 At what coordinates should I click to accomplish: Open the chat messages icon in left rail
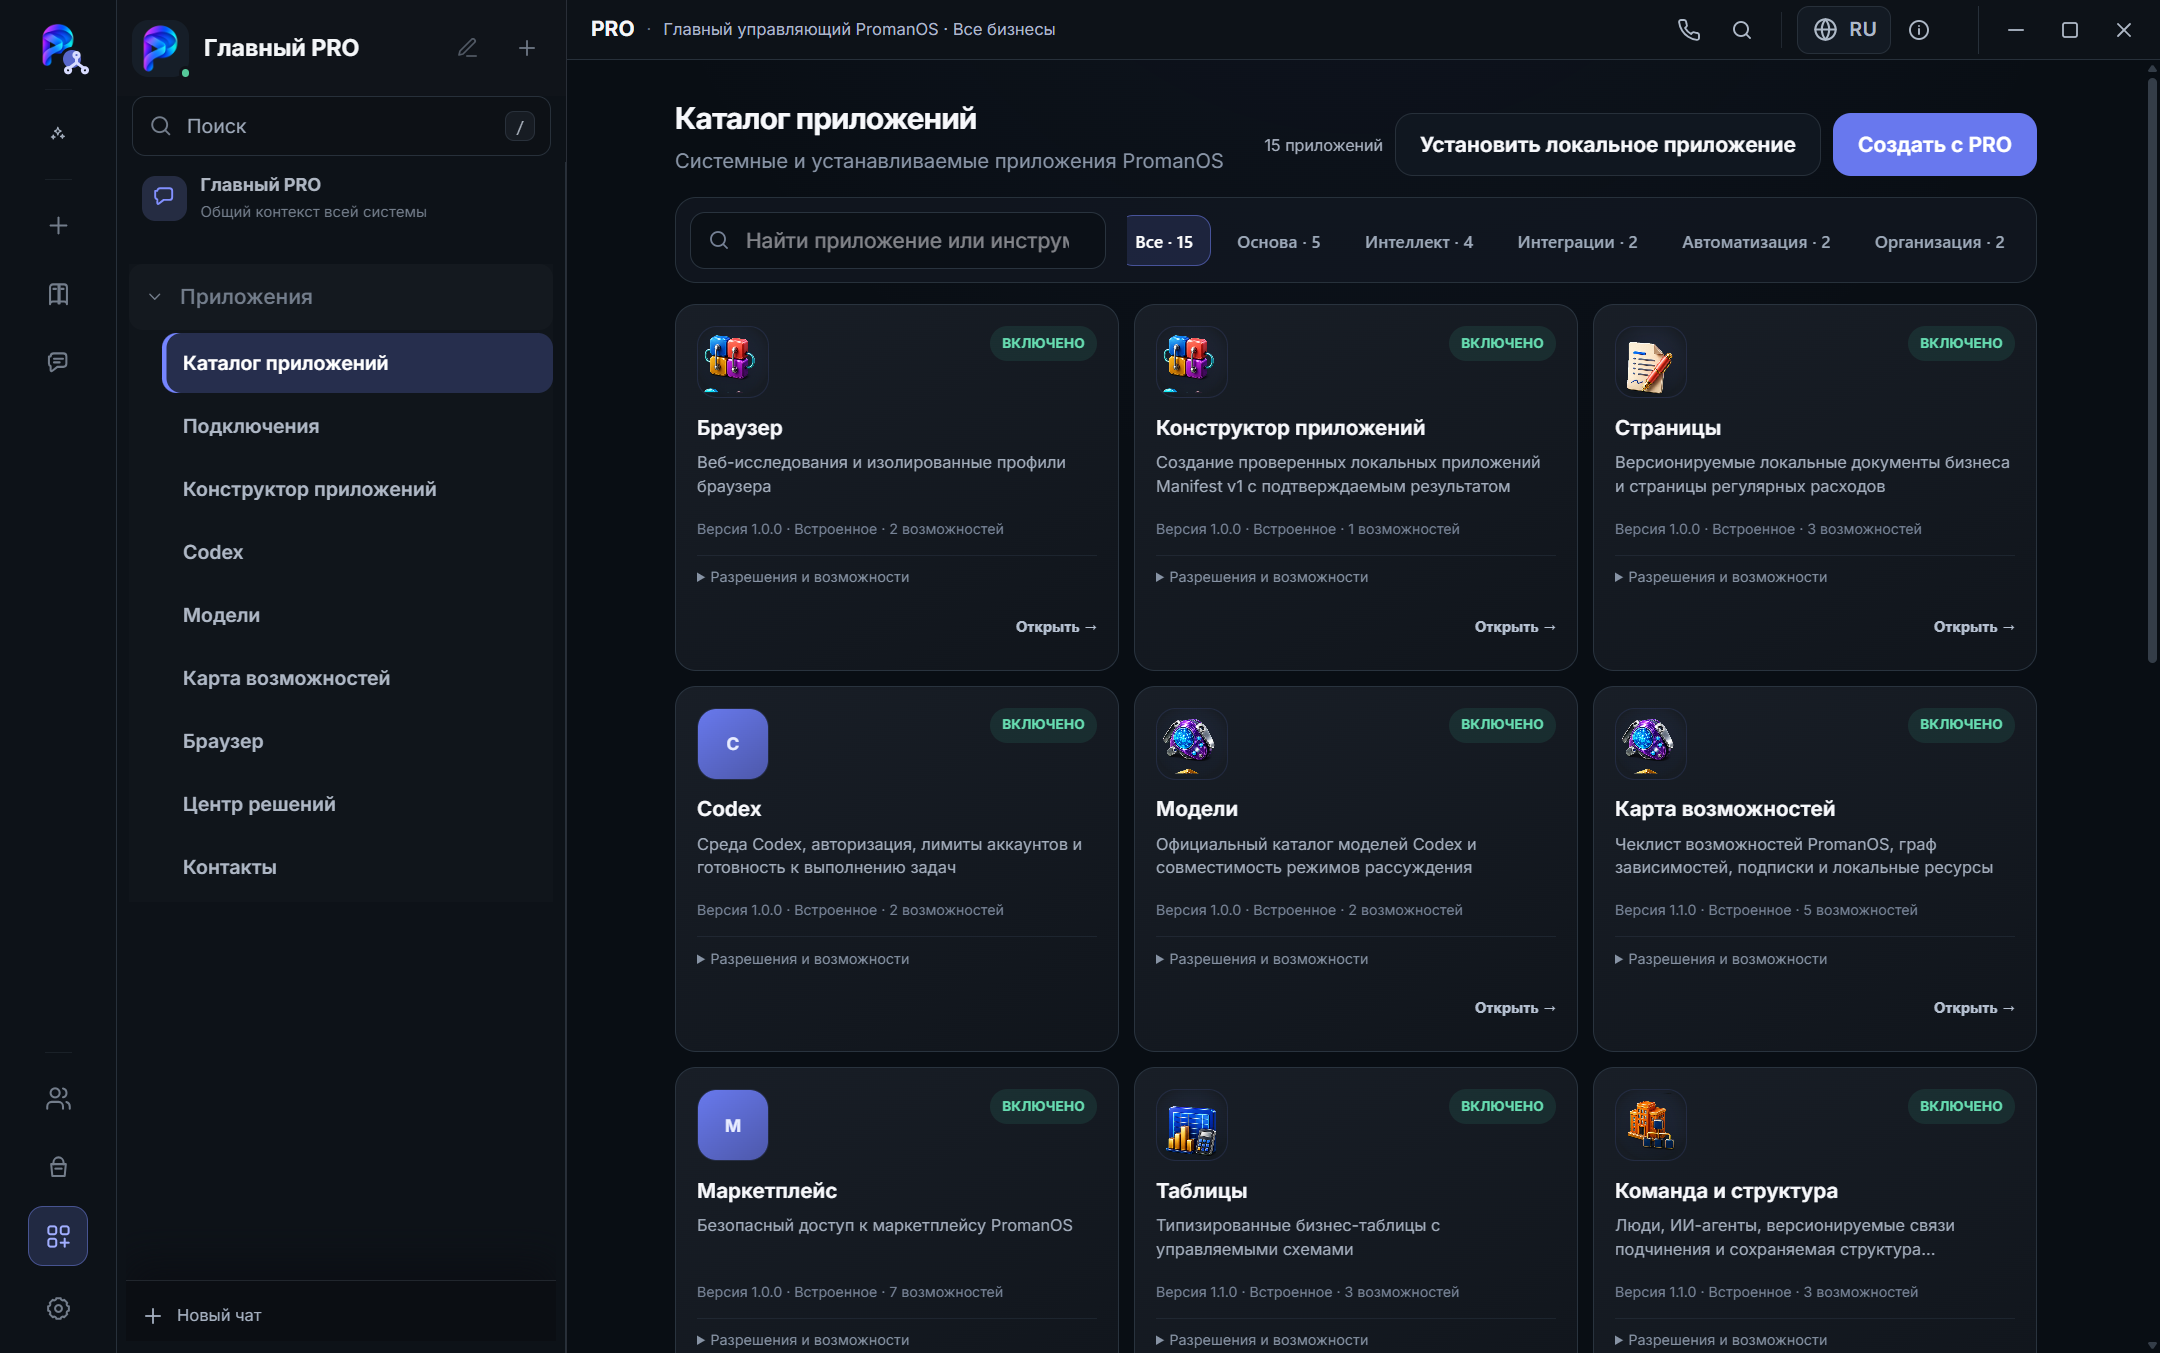click(x=58, y=362)
